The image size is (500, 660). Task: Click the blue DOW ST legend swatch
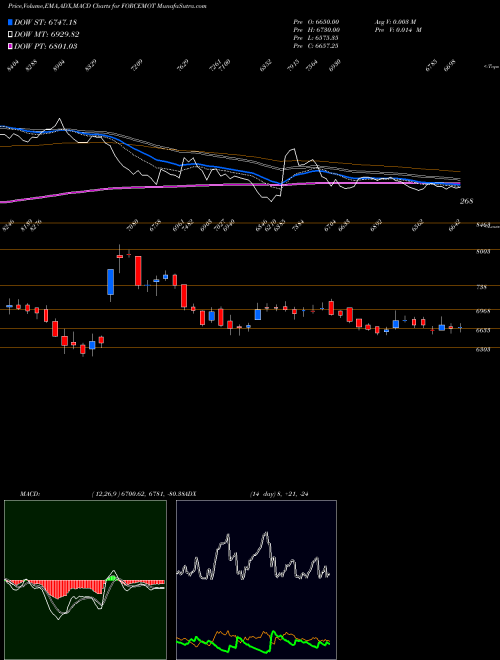pyautogui.click(x=11, y=22)
